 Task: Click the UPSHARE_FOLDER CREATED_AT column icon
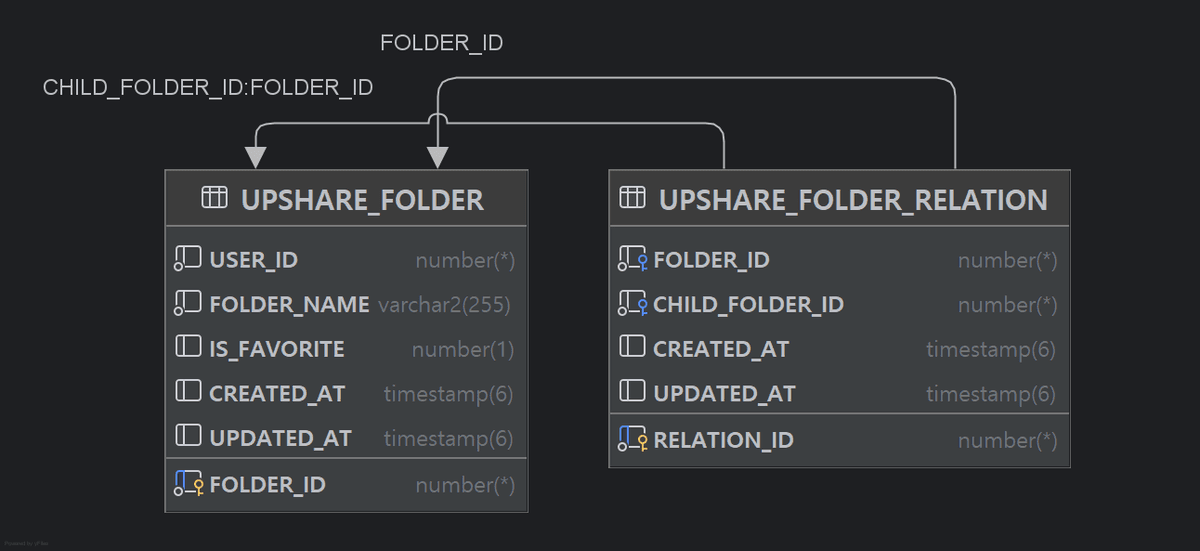pos(188,392)
